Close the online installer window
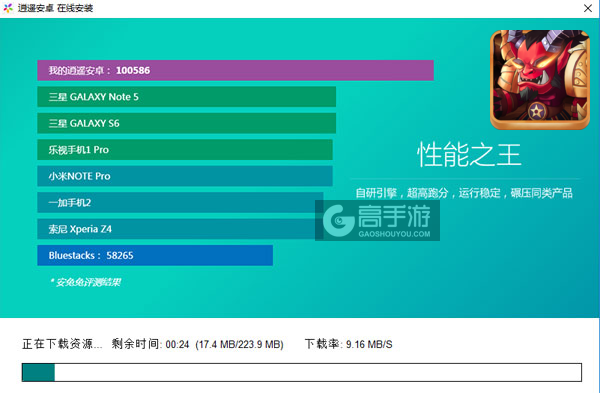 pyautogui.click(x=588, y=8)
